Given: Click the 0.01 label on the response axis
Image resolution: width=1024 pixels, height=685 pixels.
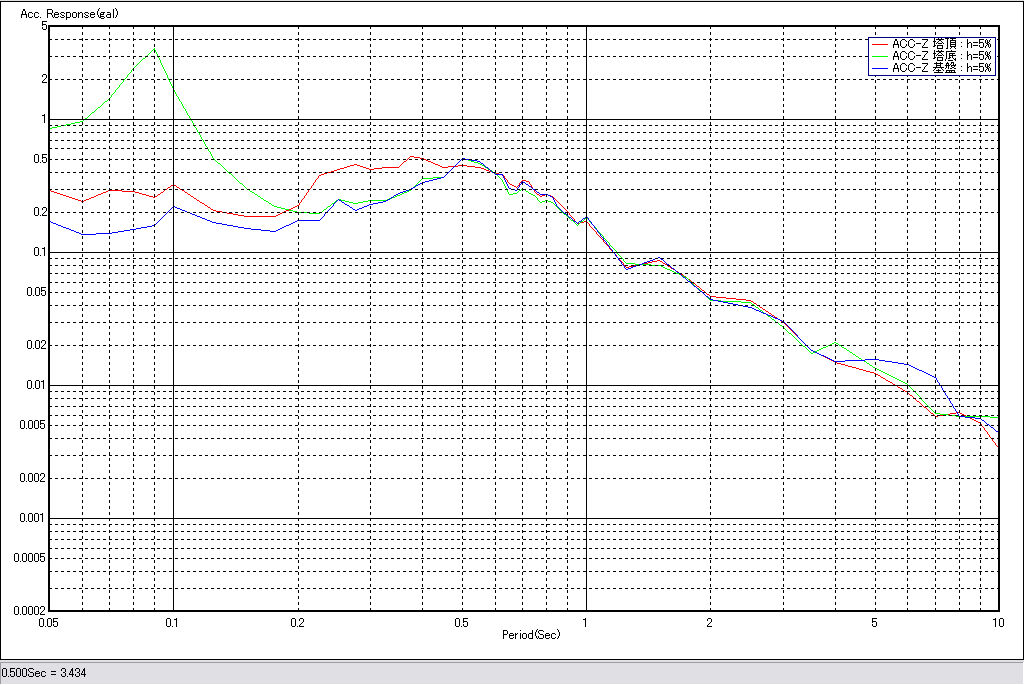Looking at the screenshot, I should click(x=37, y=385).
